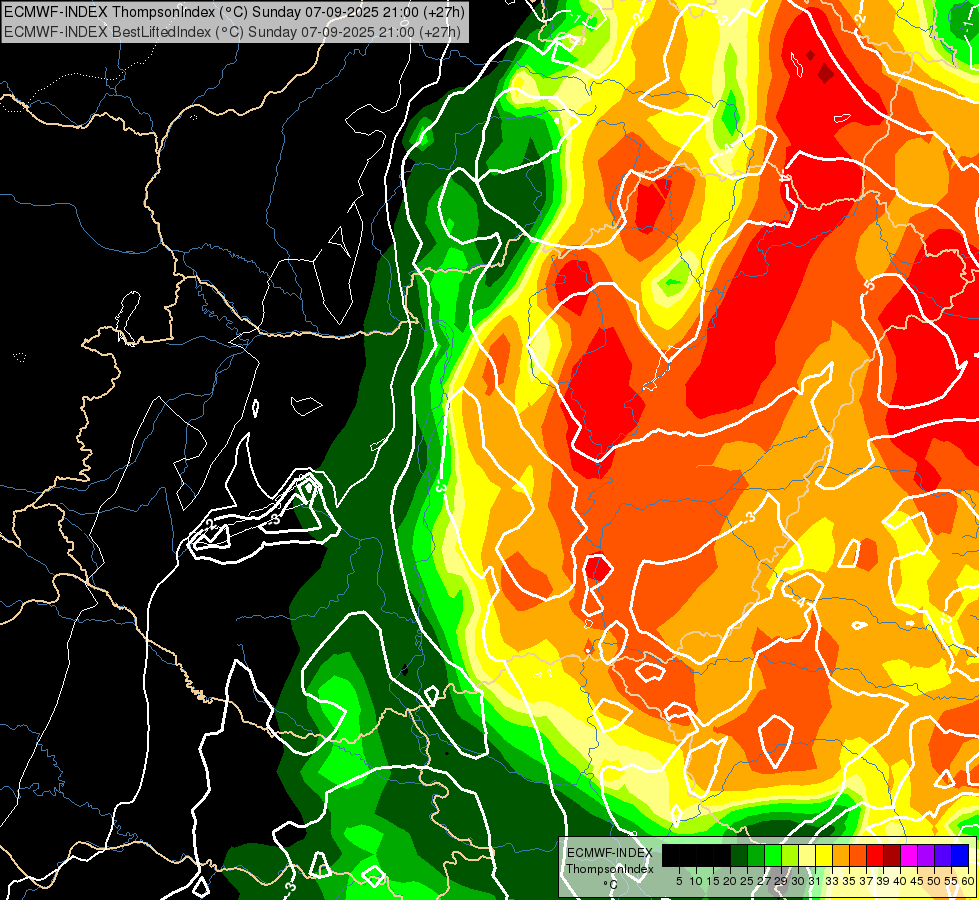Click the bright red legend swatch for 37-39
Screen dimensions: 979x900
tap(875, 855)
